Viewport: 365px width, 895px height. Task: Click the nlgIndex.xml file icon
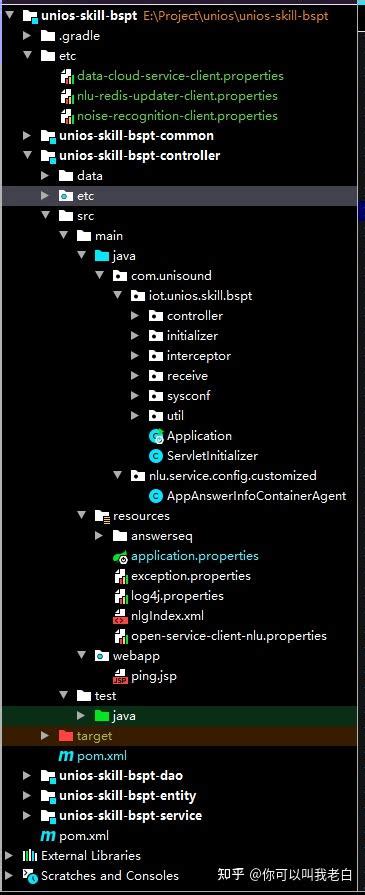pyautogui.click(x=121, y=616)
